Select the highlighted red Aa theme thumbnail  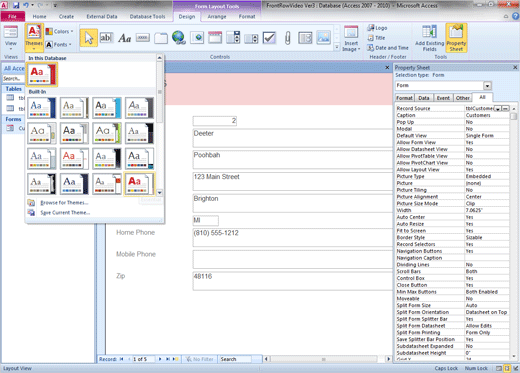pyautogui.click(x=139, y=183)
